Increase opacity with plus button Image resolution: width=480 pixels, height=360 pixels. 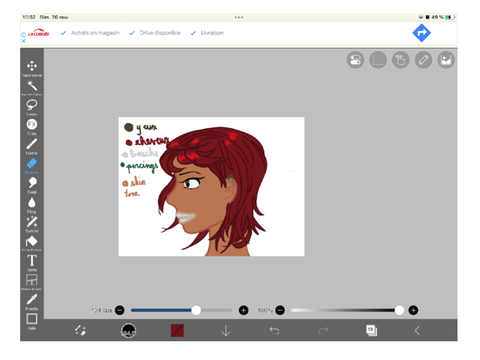coord(413,310)
